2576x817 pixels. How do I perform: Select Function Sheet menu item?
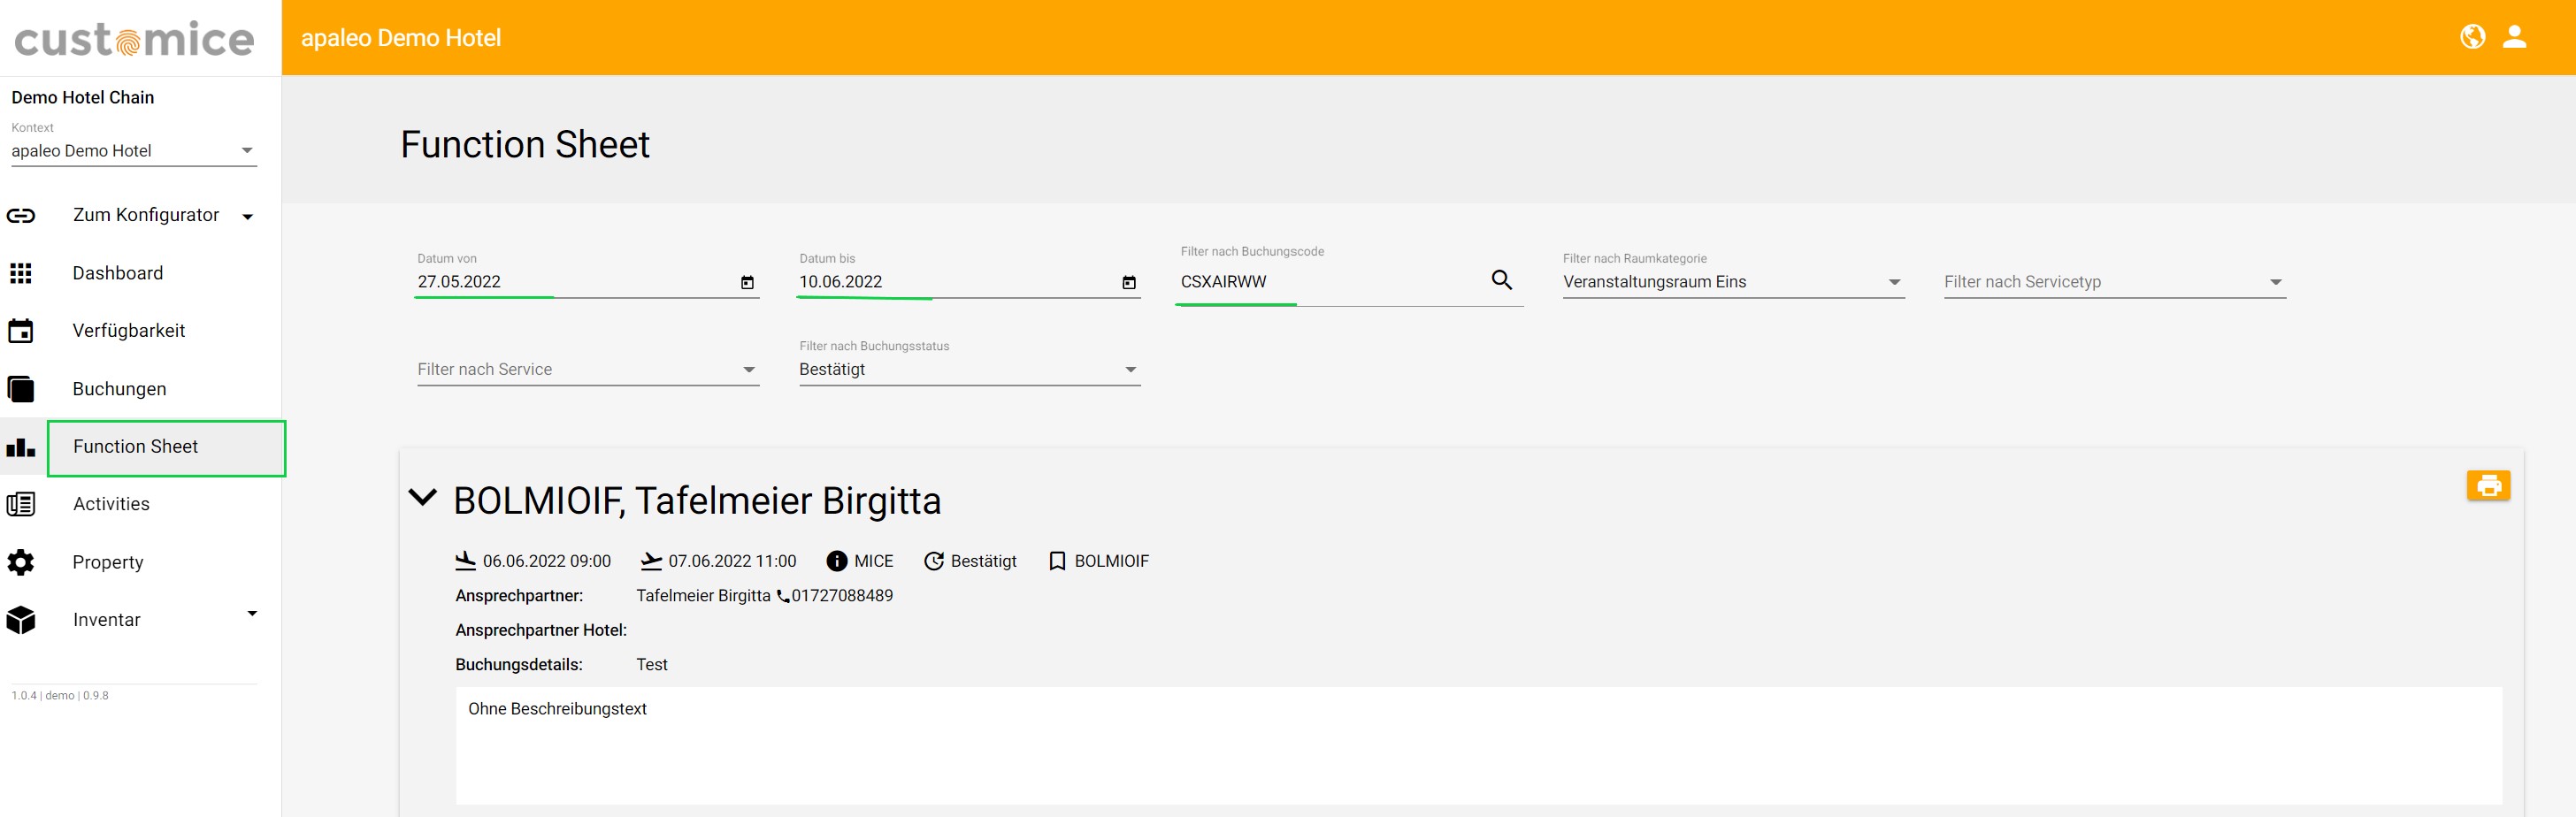click(x=166, y=447)
